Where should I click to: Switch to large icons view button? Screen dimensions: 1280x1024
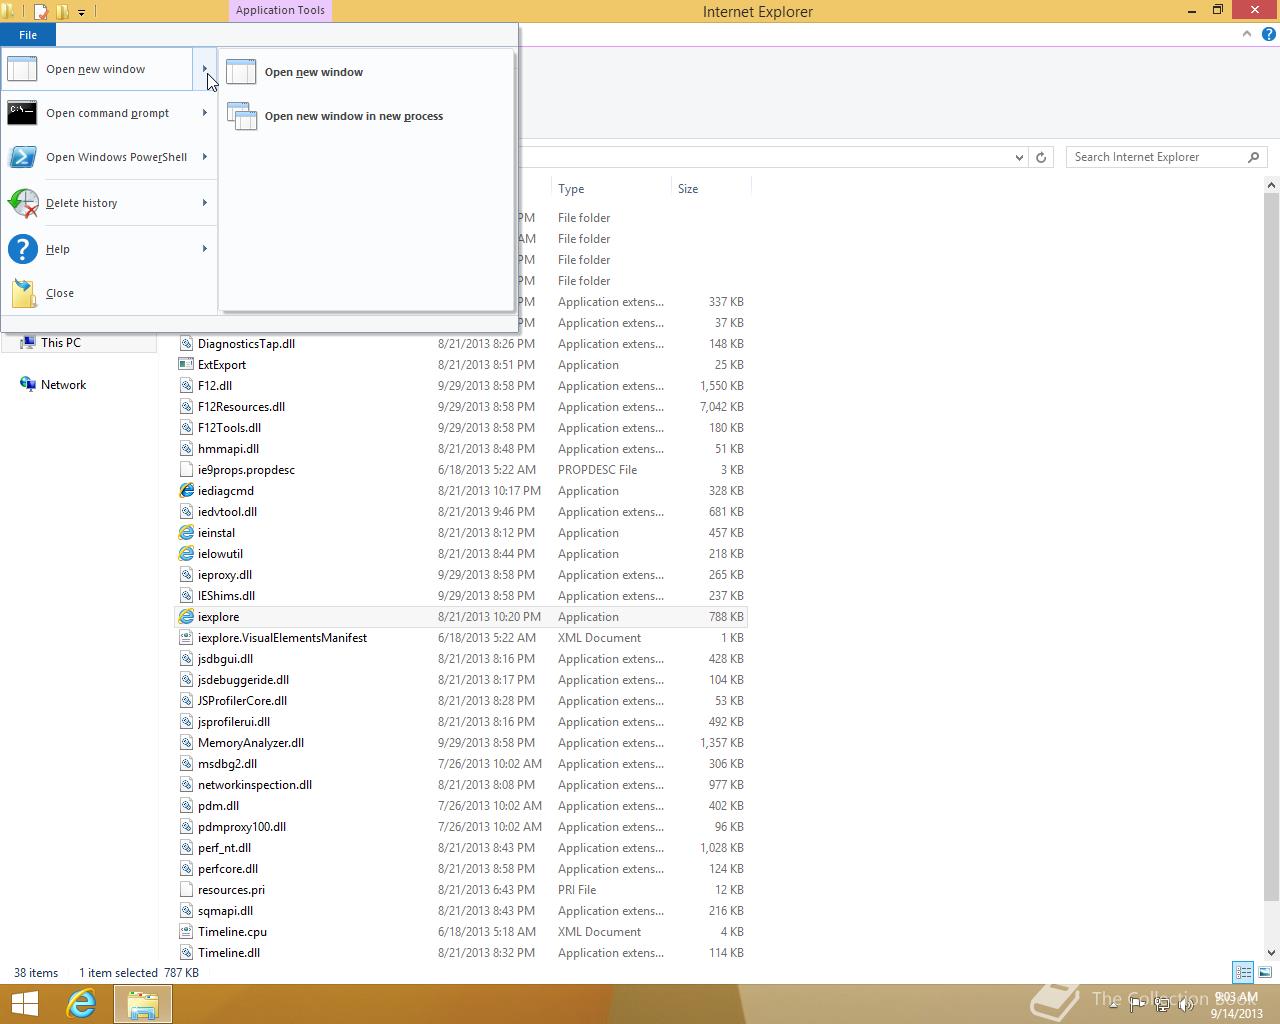coord(1265,972)
